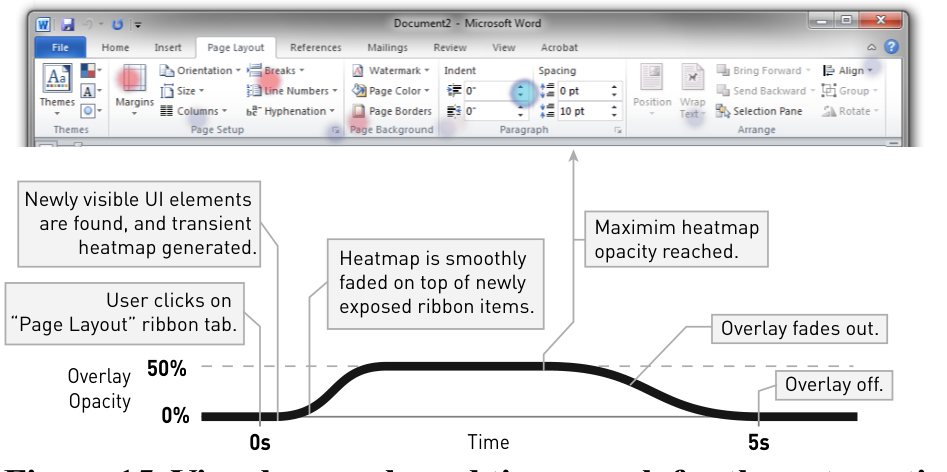The height and width of the screenshot is (472, 947).
Task: Click the Wrap Text button
Action: (692, 91)
